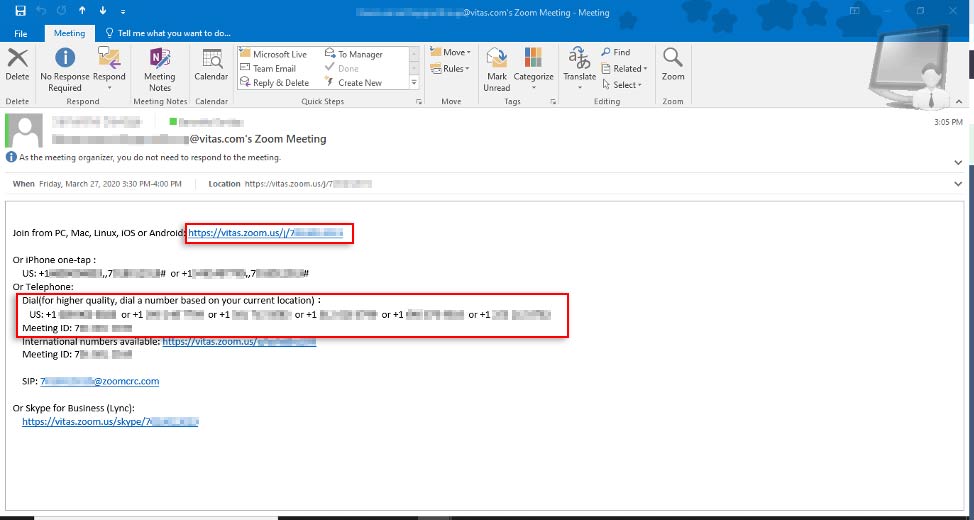Open the Move dropdown

tap(450, 52)
